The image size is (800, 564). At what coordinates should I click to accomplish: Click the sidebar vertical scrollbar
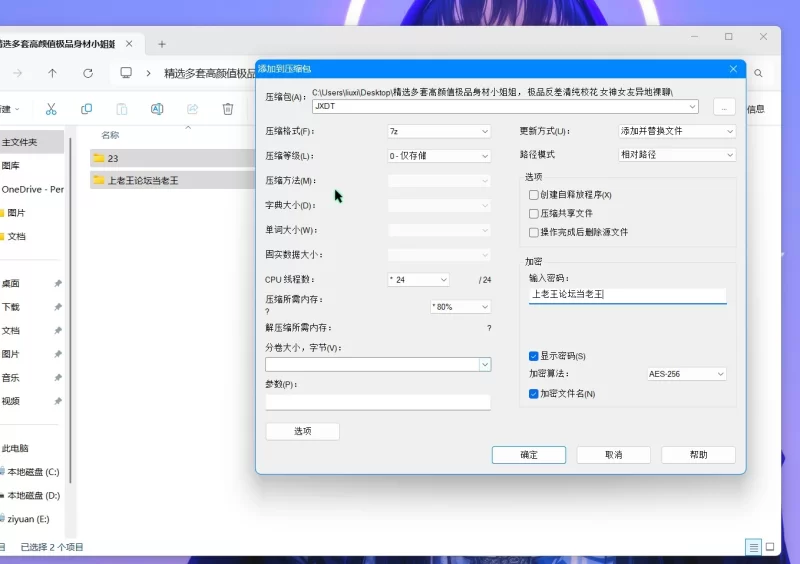70,311
